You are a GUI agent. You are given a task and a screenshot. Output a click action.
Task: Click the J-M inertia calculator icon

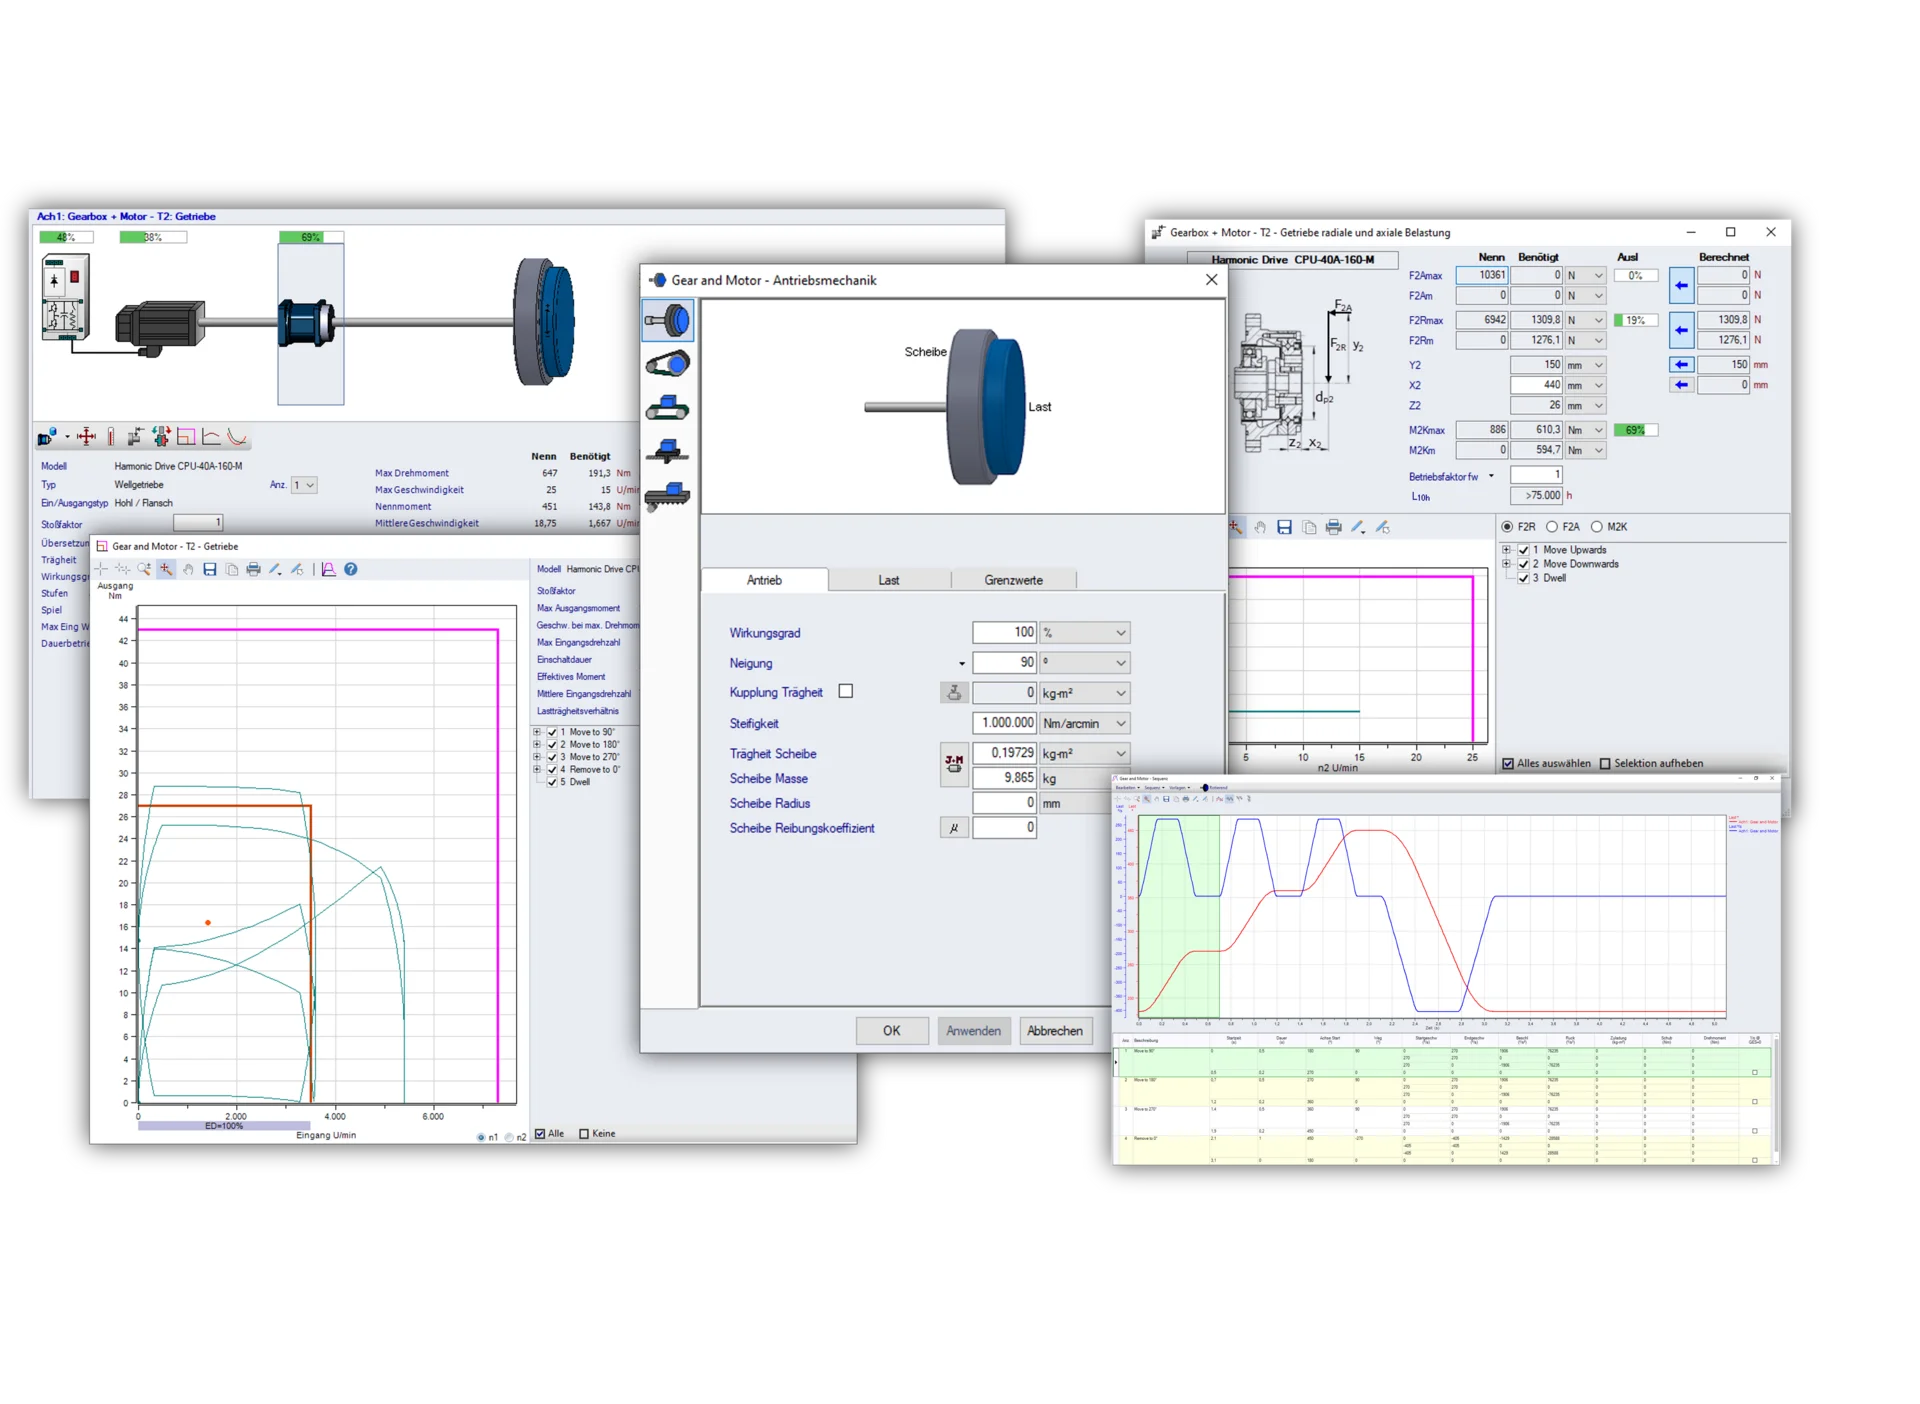click(954, 765)
